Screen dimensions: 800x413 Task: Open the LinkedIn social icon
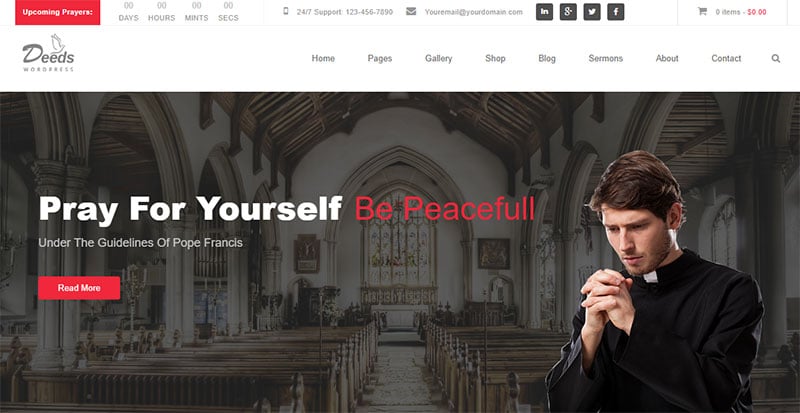(x=544, y=12)
